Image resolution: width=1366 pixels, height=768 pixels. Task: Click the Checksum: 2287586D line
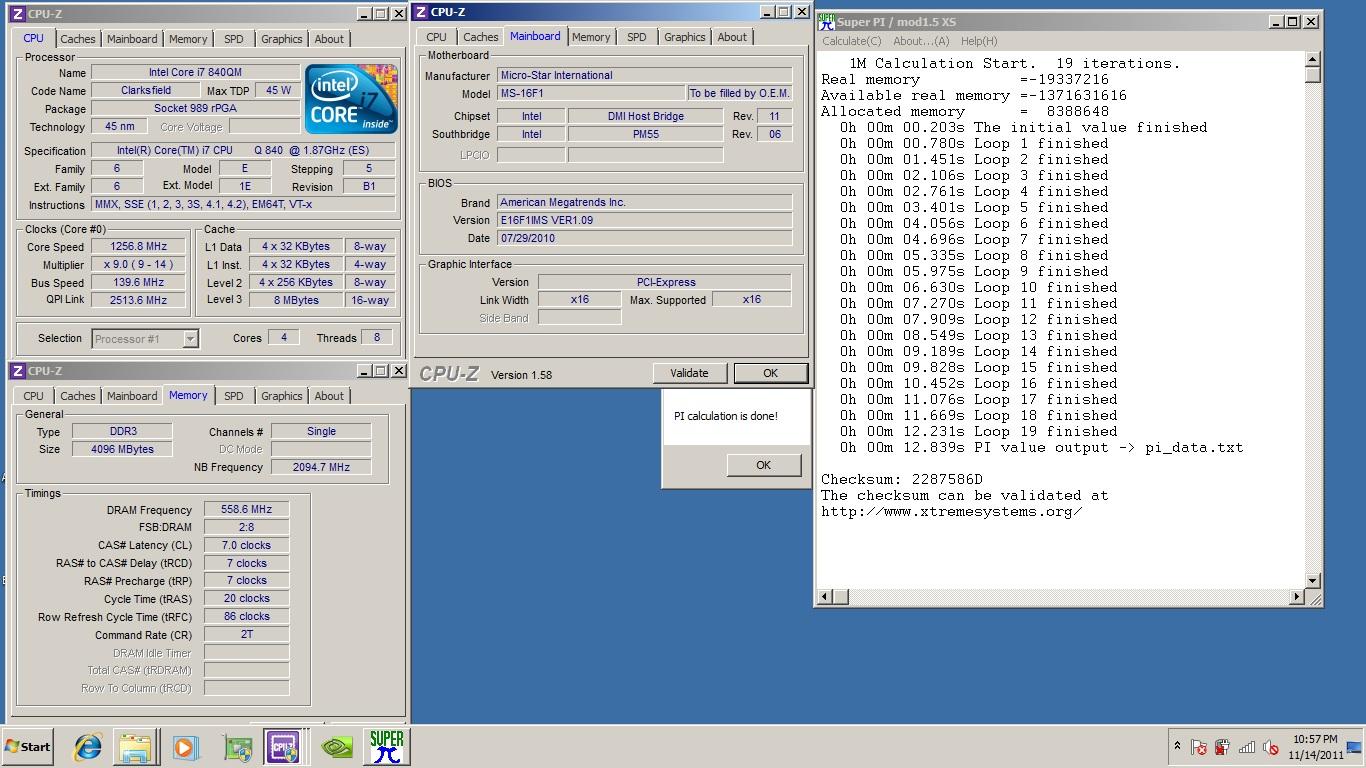[x=902, y=480]
